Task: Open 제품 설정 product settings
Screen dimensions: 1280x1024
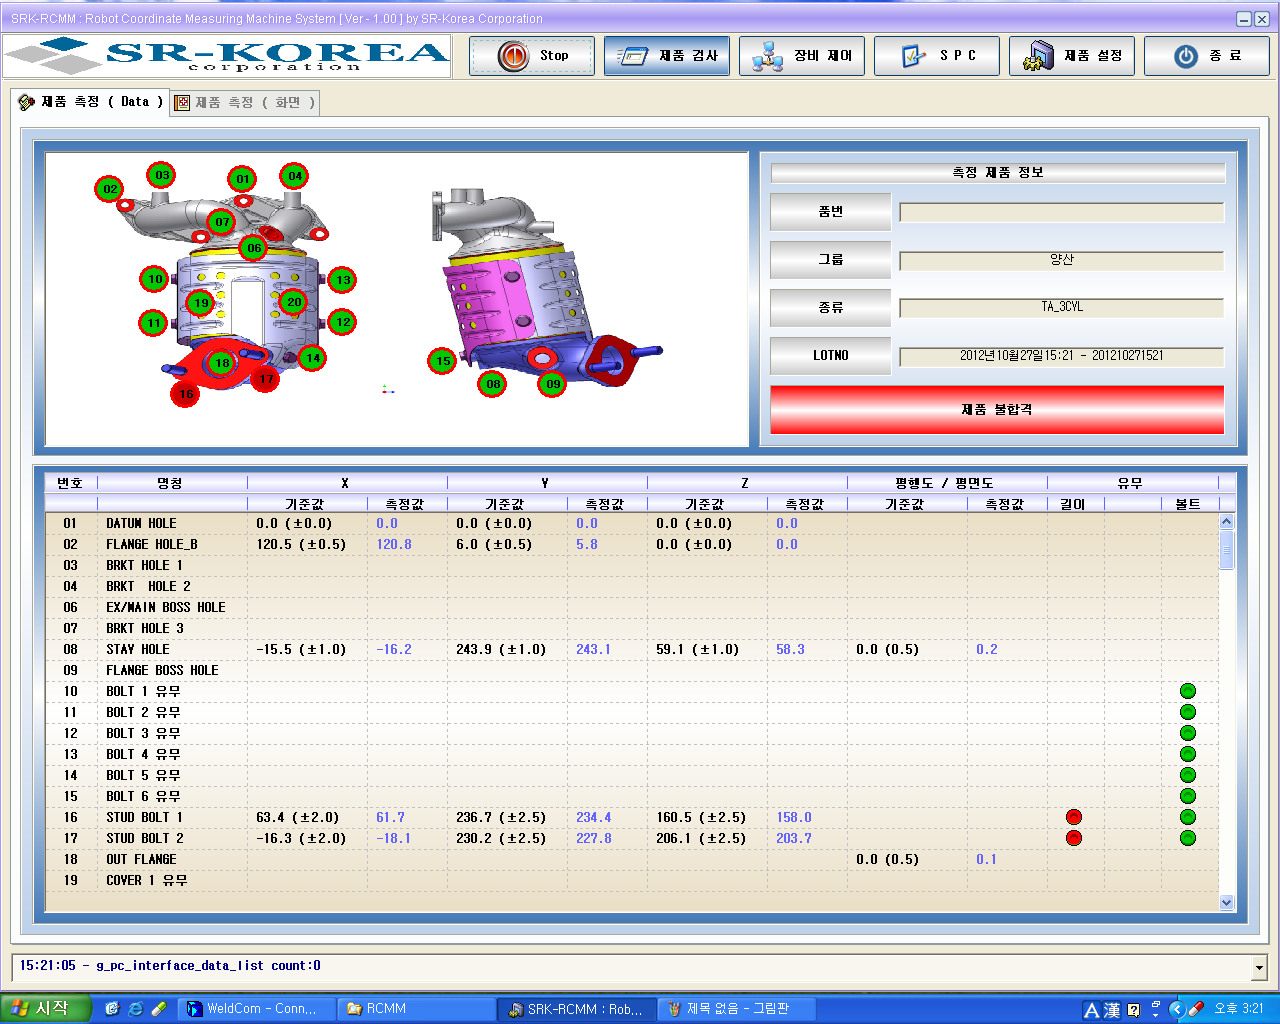Action: (1072, 56)
